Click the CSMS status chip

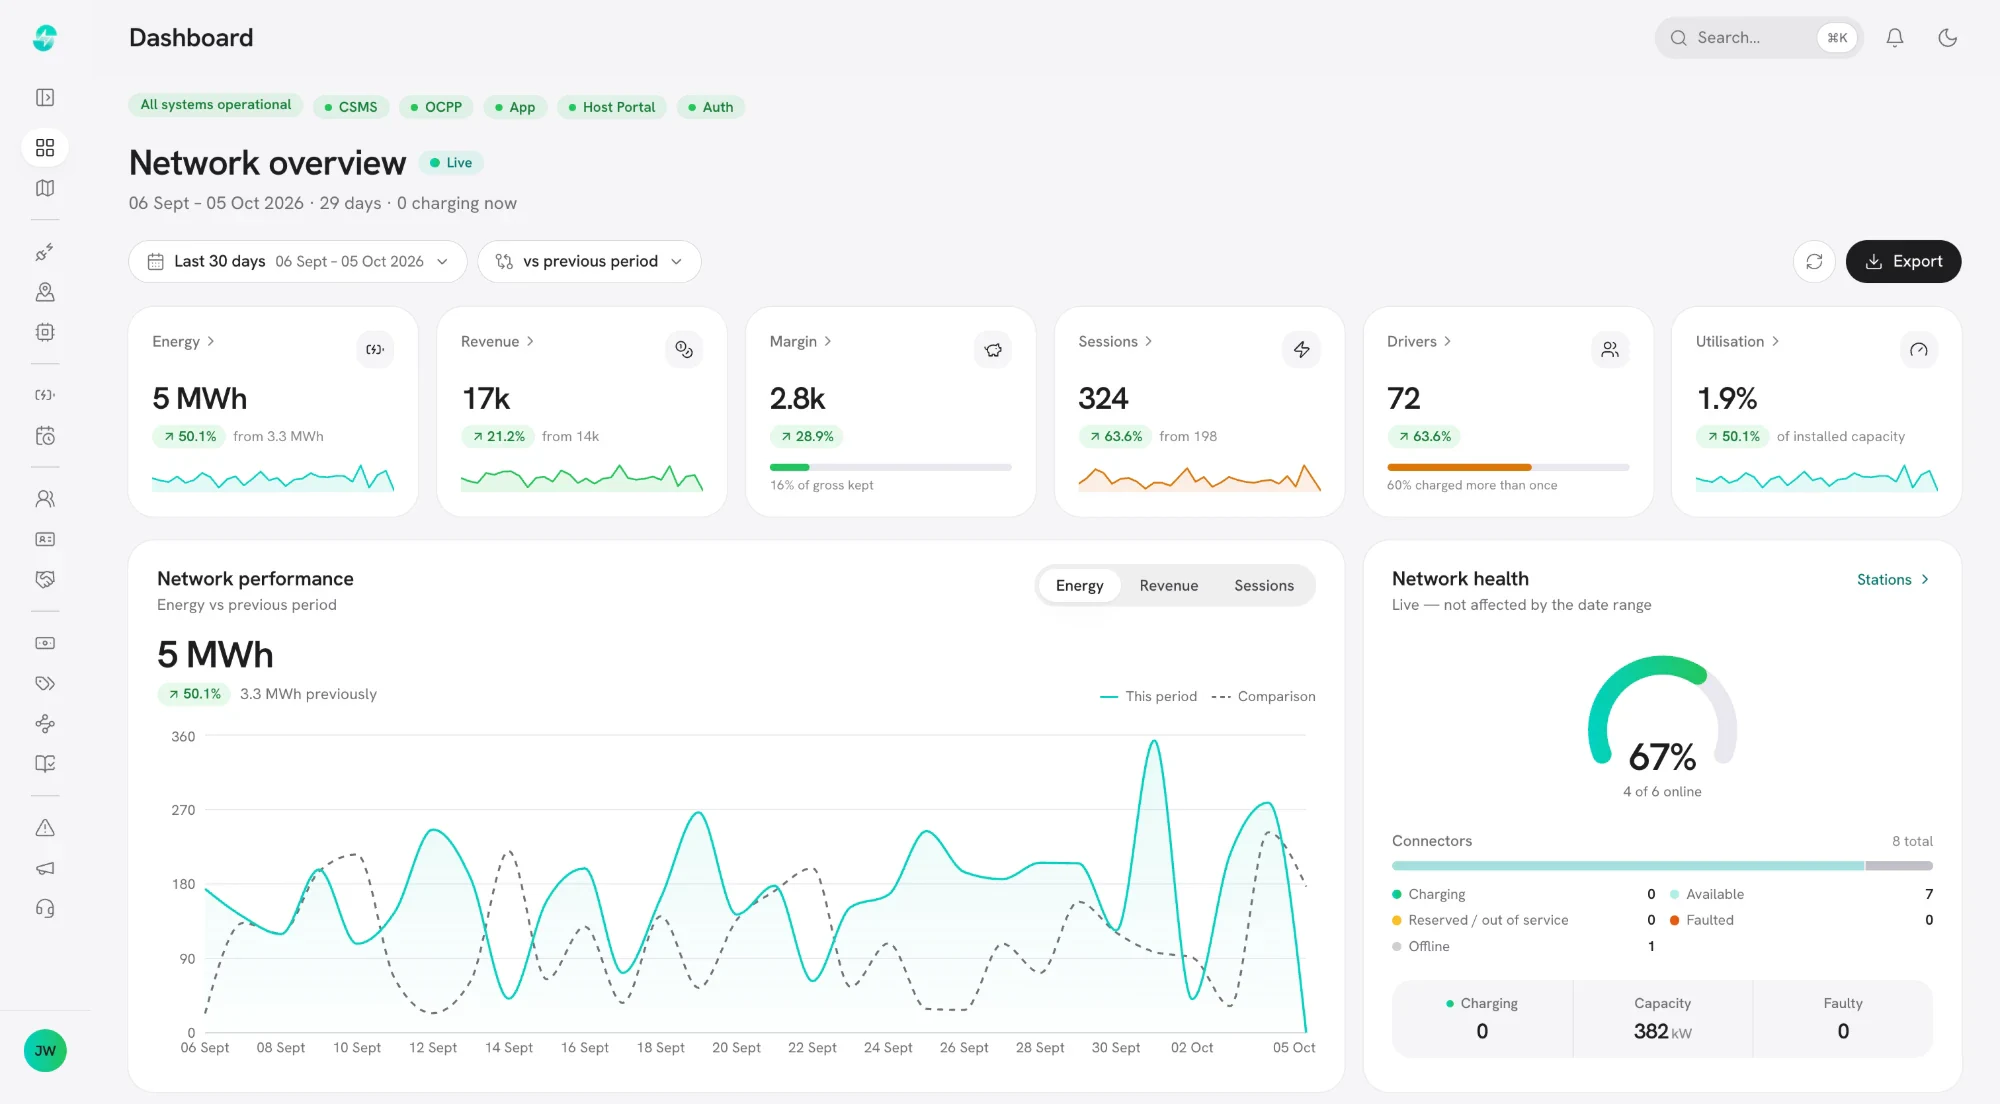click(x=351, y=107)
